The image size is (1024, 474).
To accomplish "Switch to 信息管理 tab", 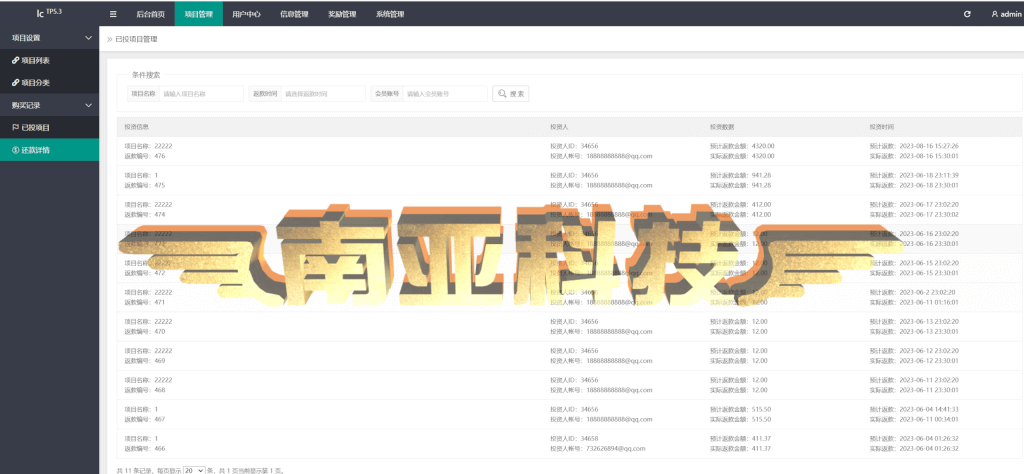I will [294, 14].
